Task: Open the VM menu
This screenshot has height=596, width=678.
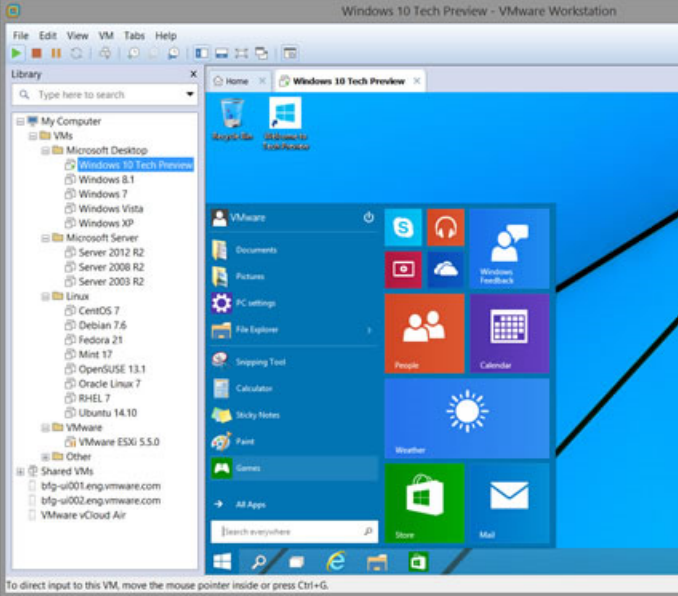Action: (x=106, y=35)
